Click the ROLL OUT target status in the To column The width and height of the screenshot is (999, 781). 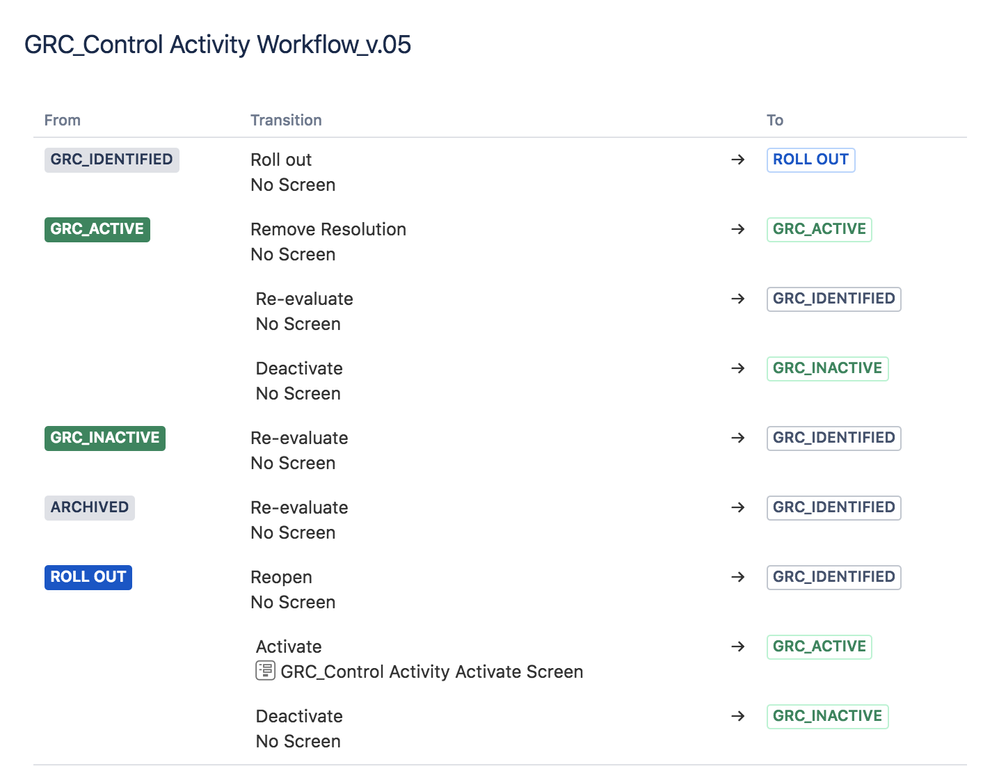pyautogui.click(x=810, y=159)
